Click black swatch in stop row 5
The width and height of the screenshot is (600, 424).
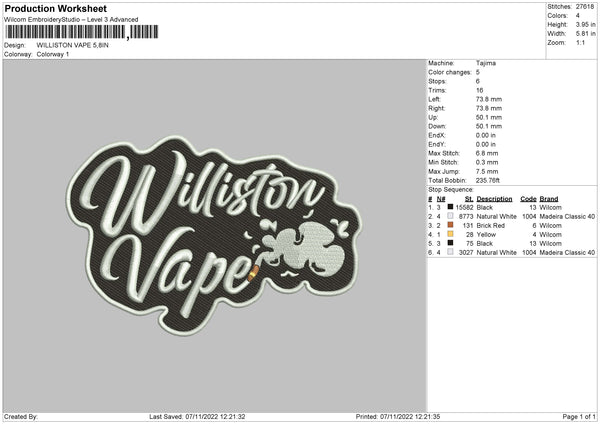coord(450,243)
